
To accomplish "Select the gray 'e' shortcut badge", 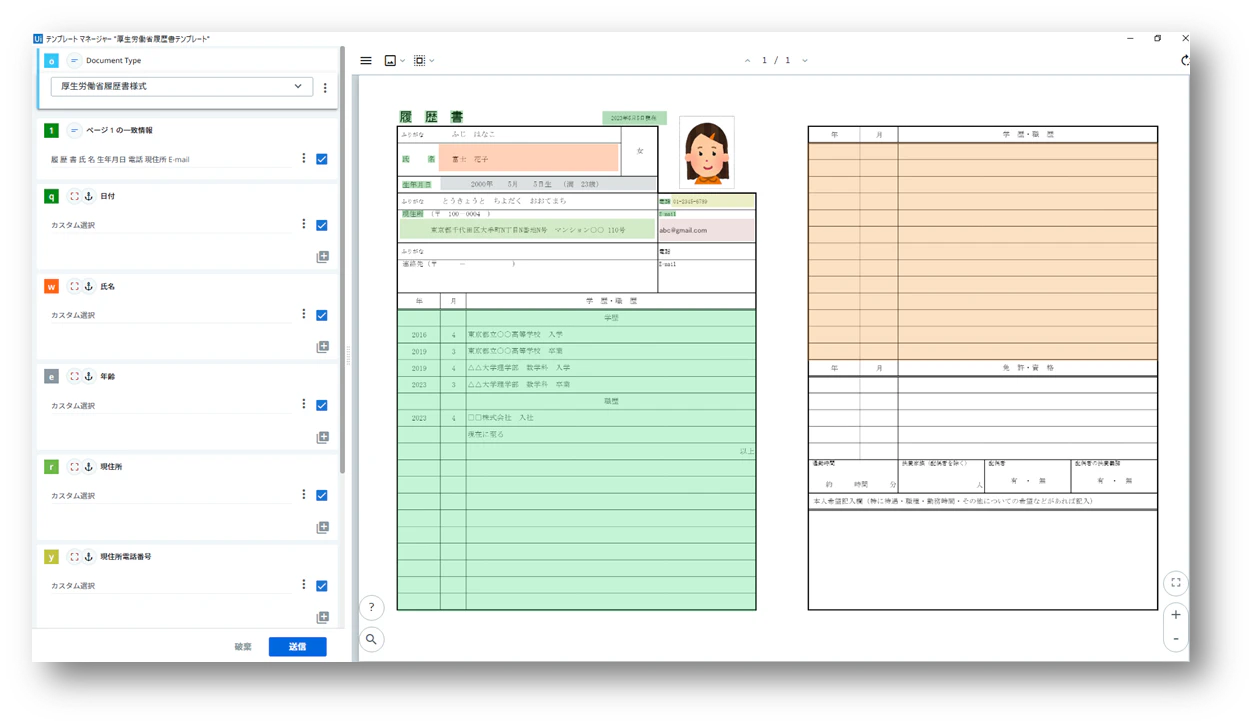I will pos(52,376).
